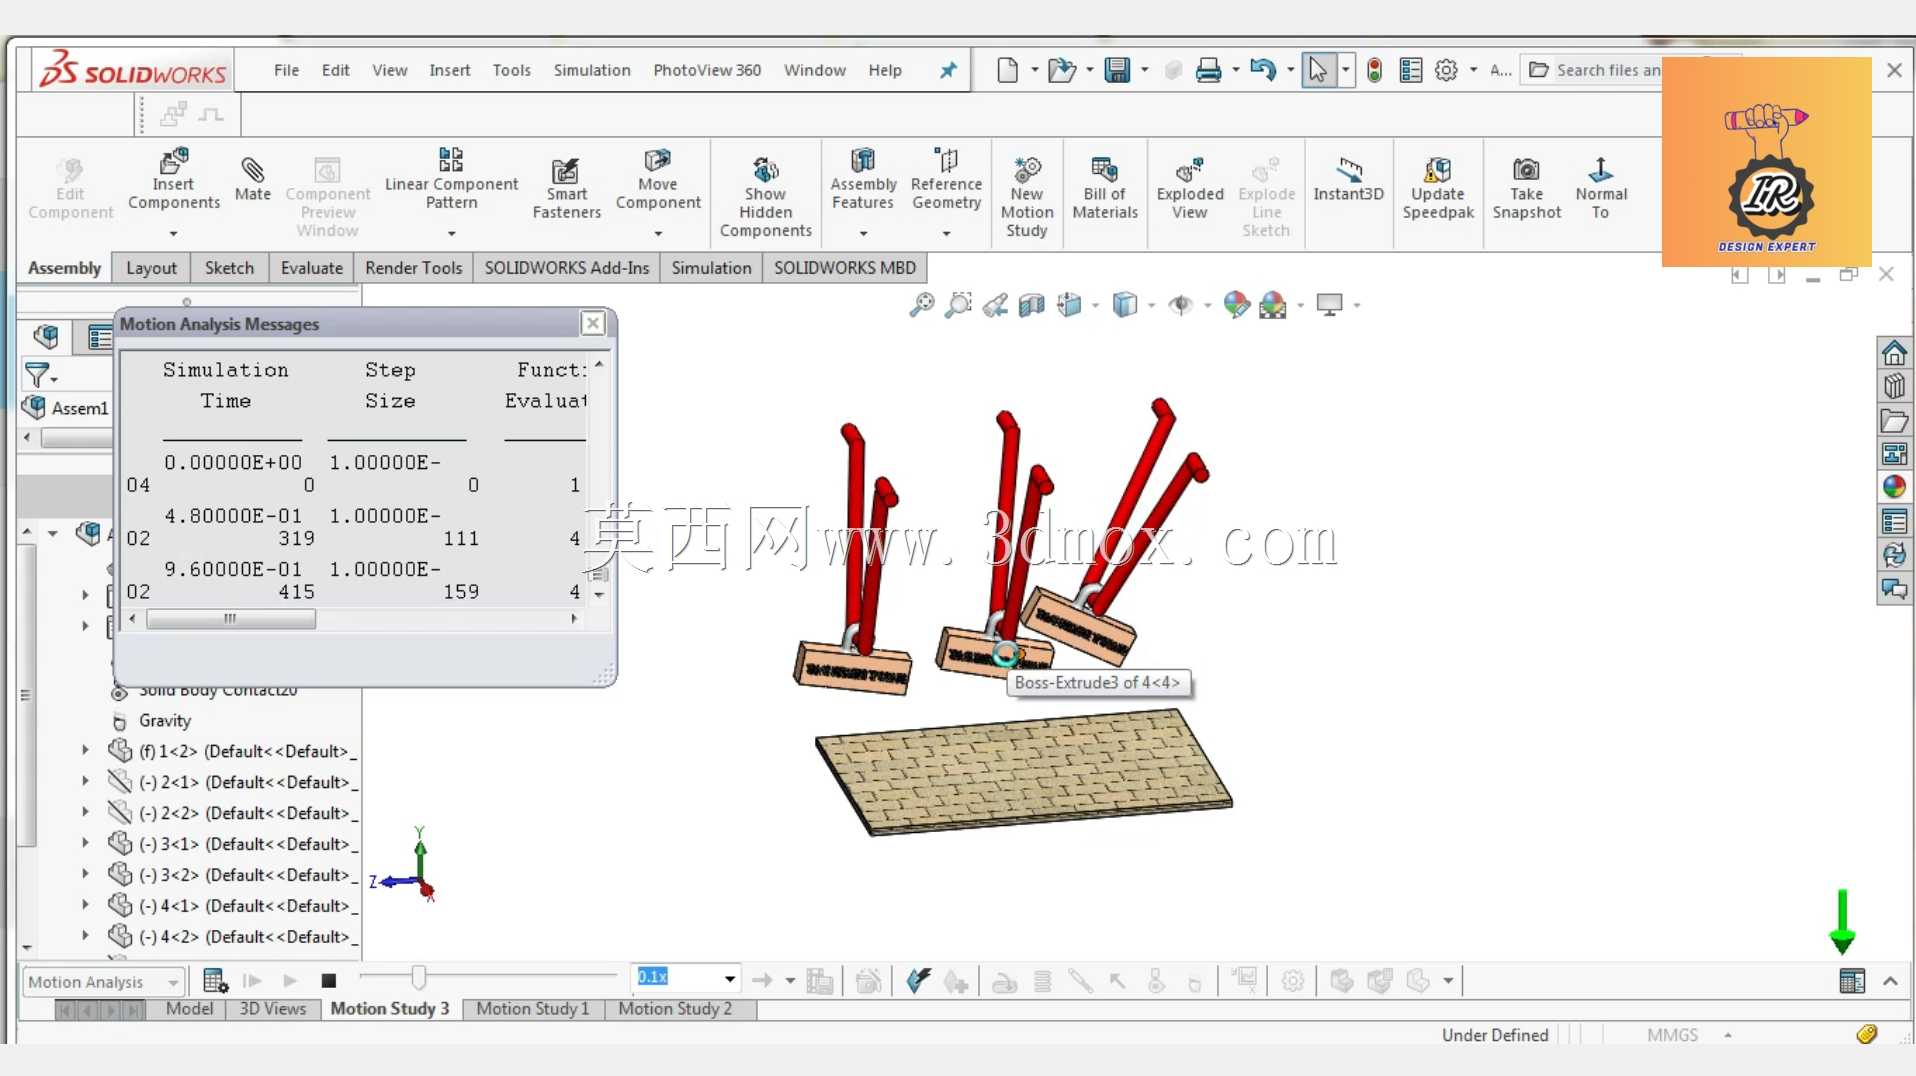The width and height of the screenshot is (1916, 1076).
Task: Open Assembly Features tool
Action: 862,180
